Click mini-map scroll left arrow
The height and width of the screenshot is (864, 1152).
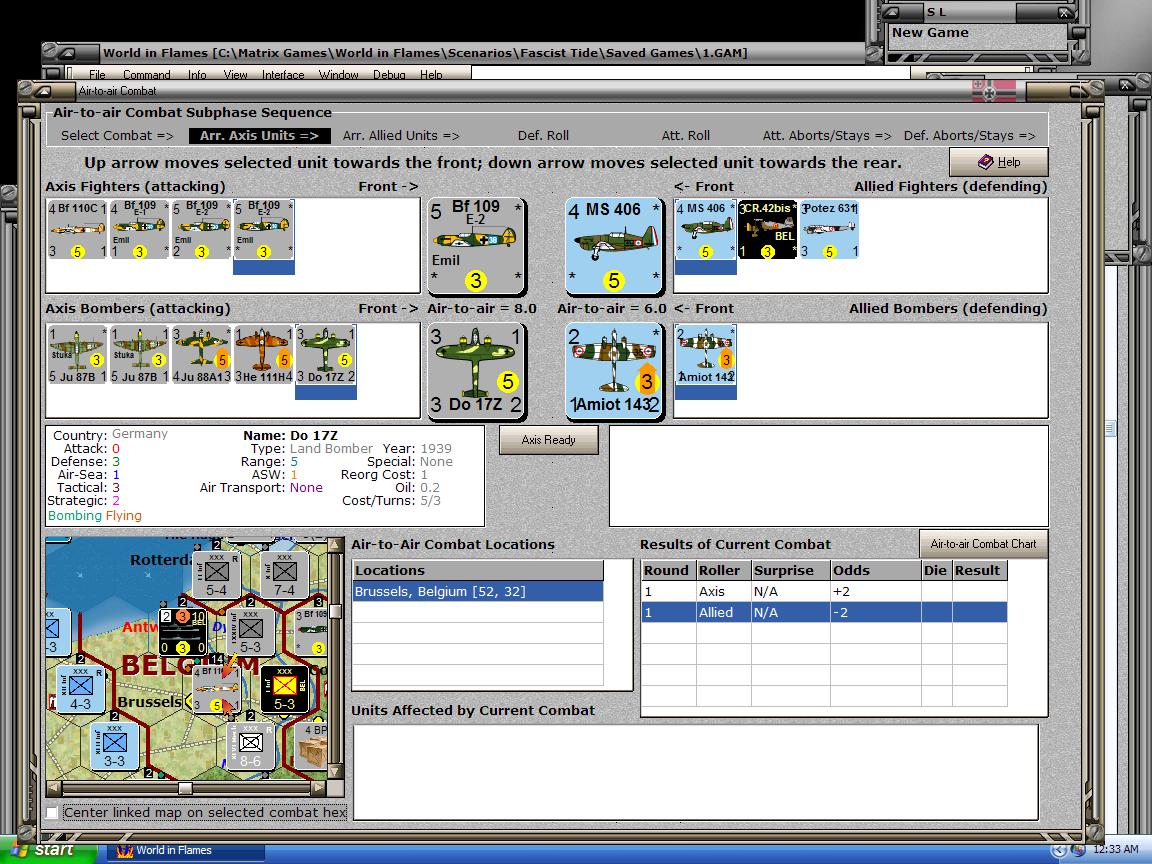coord(54,788)
